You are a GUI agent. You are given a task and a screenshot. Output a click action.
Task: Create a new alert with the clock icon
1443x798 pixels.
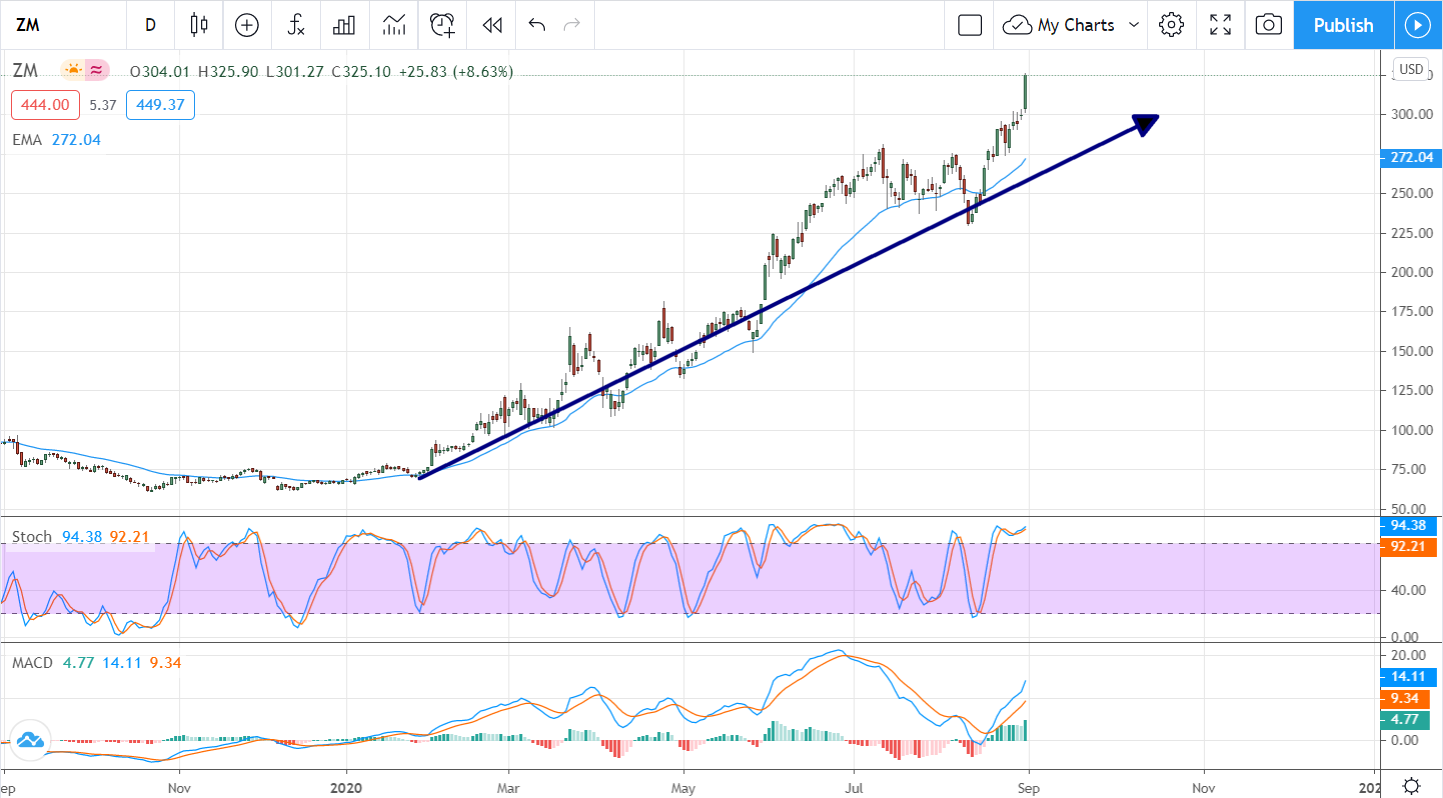(x=441, y=25)
